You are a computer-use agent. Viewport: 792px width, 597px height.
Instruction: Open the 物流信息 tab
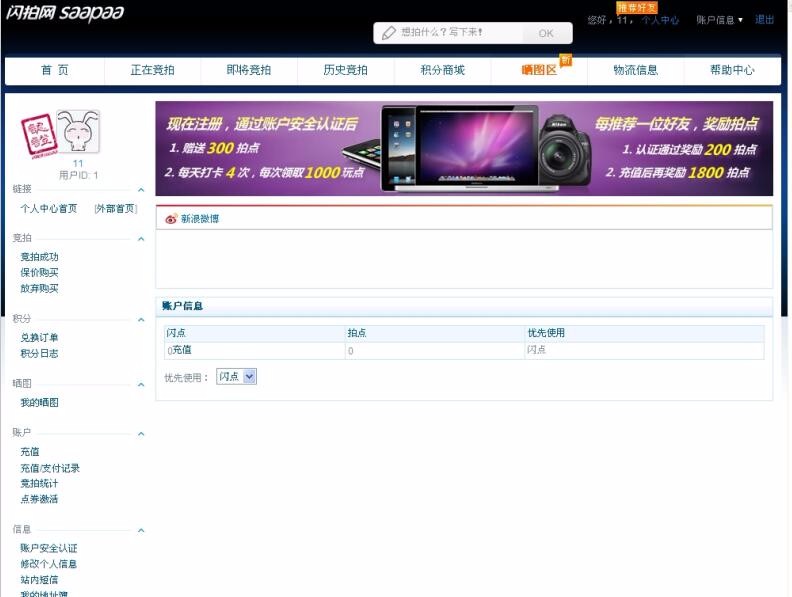635,70
